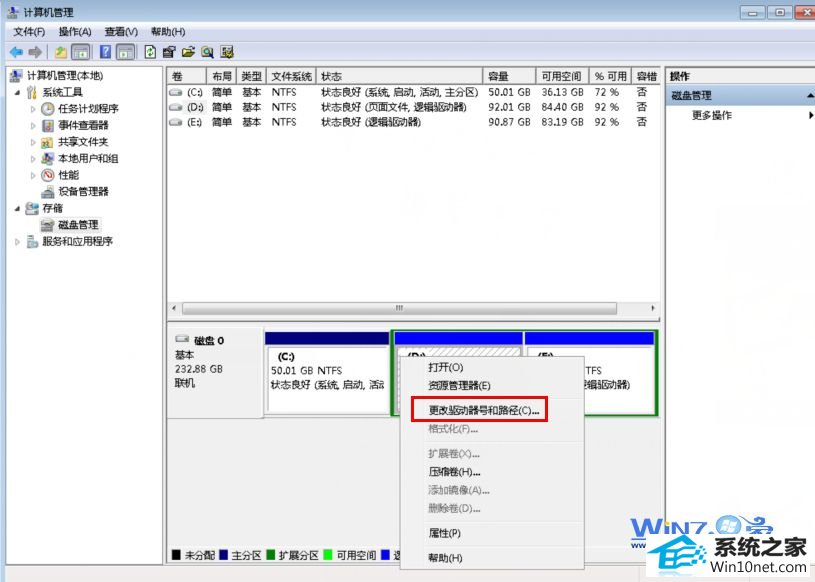Viewport: 815px width, 582px height.
Task: Click the Forward arrow toolbar icon
Action: [x=35, y=52]
